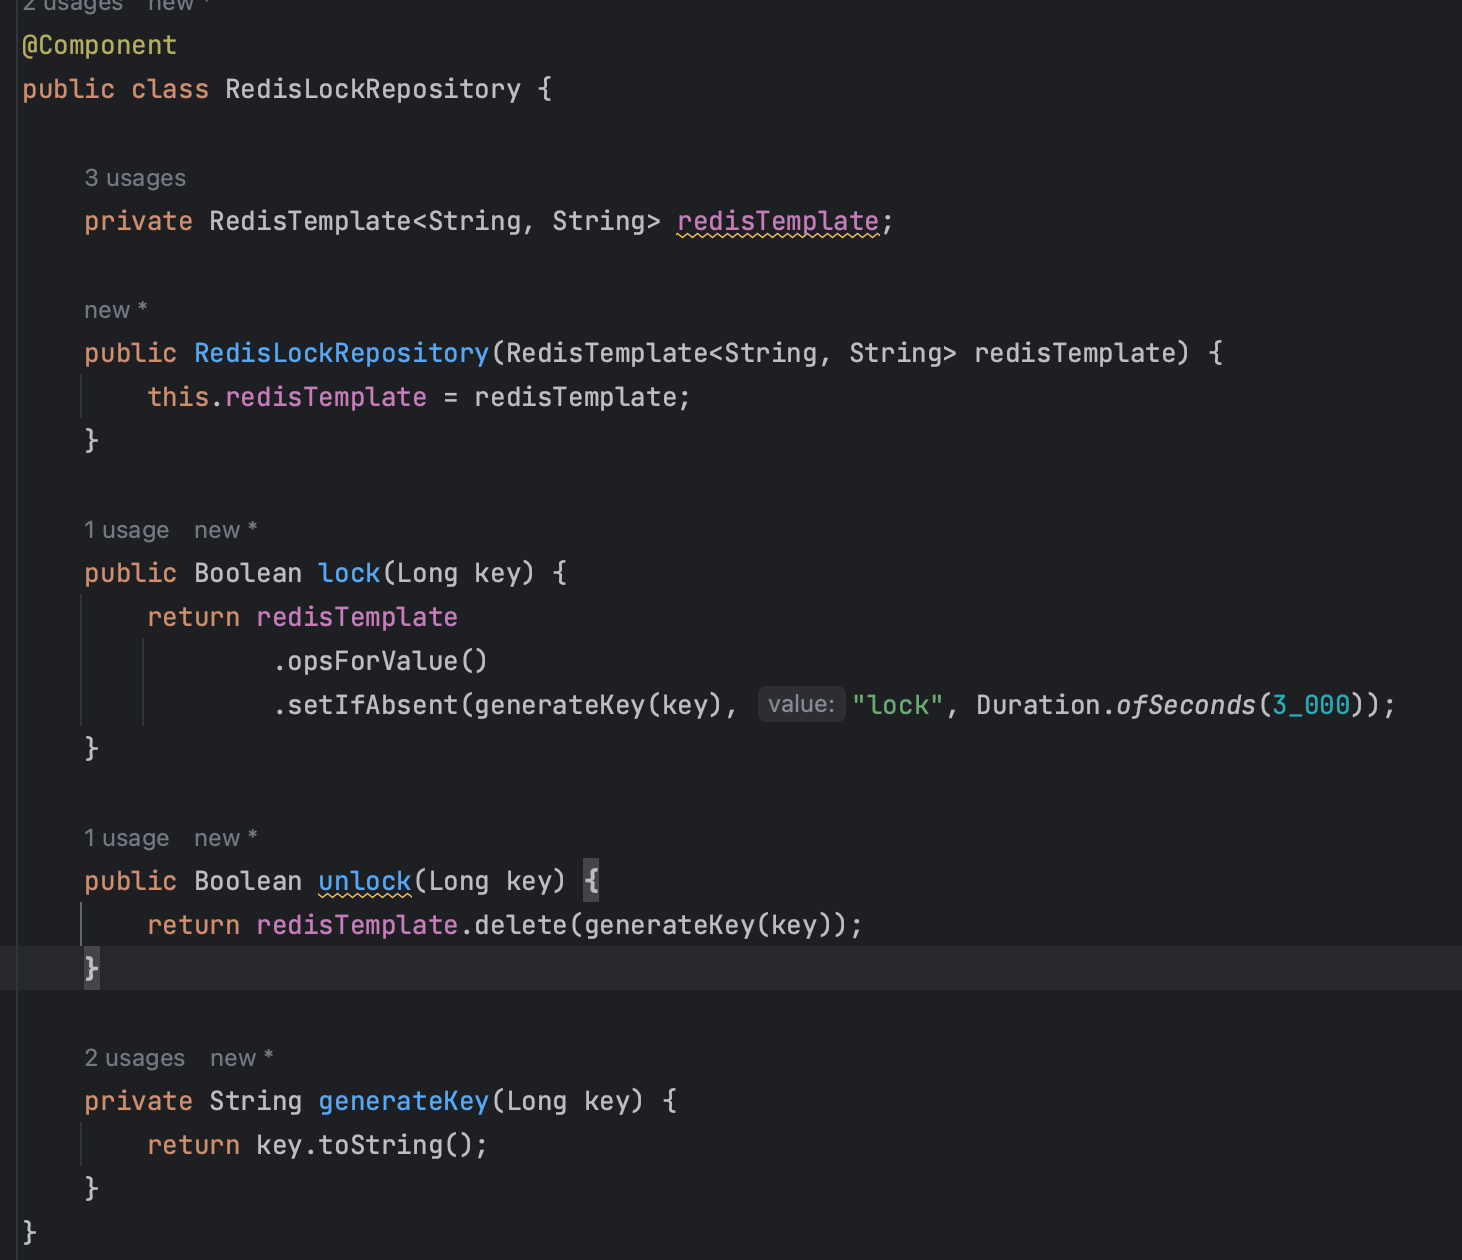This screenshot has height=1260, width=1462.
Task: Click the 'new *' hint above the constructor
Action: (116, 310)
